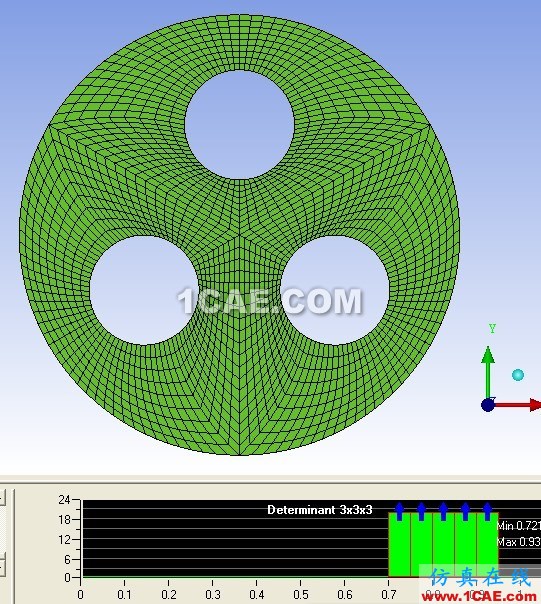Select the first green histogram bar at 0.7

click(x=400, y=545)
